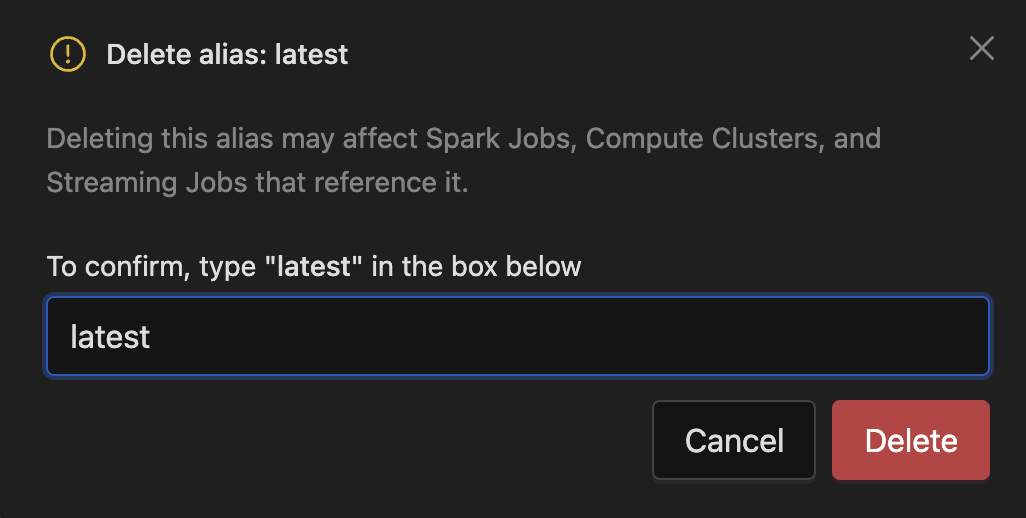Click the "Delete alias: latest" dialog title
The width and height of the screenshot is (1026, 518).
tap(227, 54)
